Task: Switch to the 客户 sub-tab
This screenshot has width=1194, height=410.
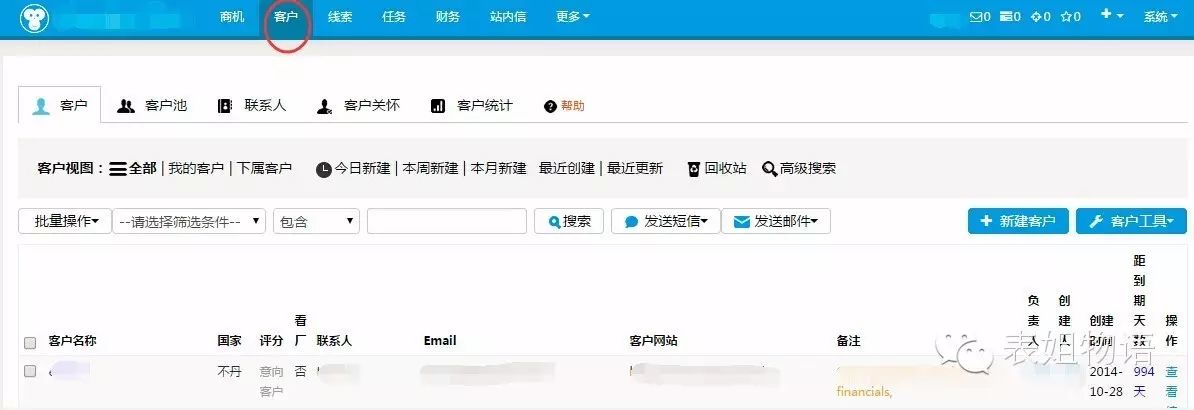Action: click(59, 106)
